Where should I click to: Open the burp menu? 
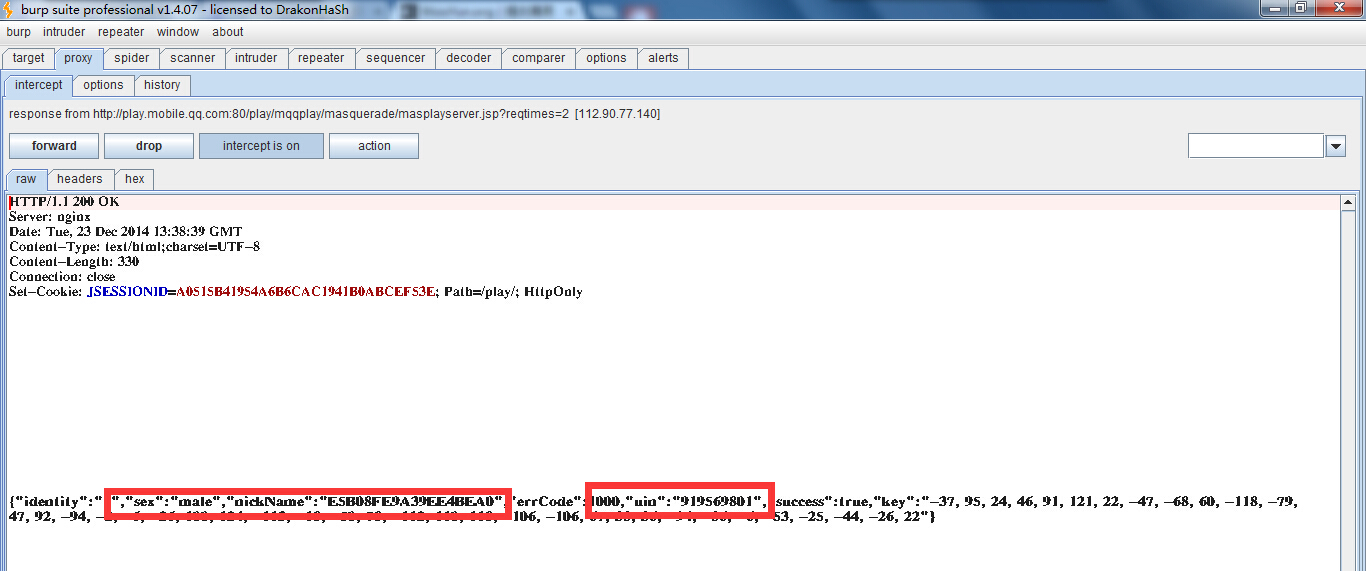click(x=18, y=32)
